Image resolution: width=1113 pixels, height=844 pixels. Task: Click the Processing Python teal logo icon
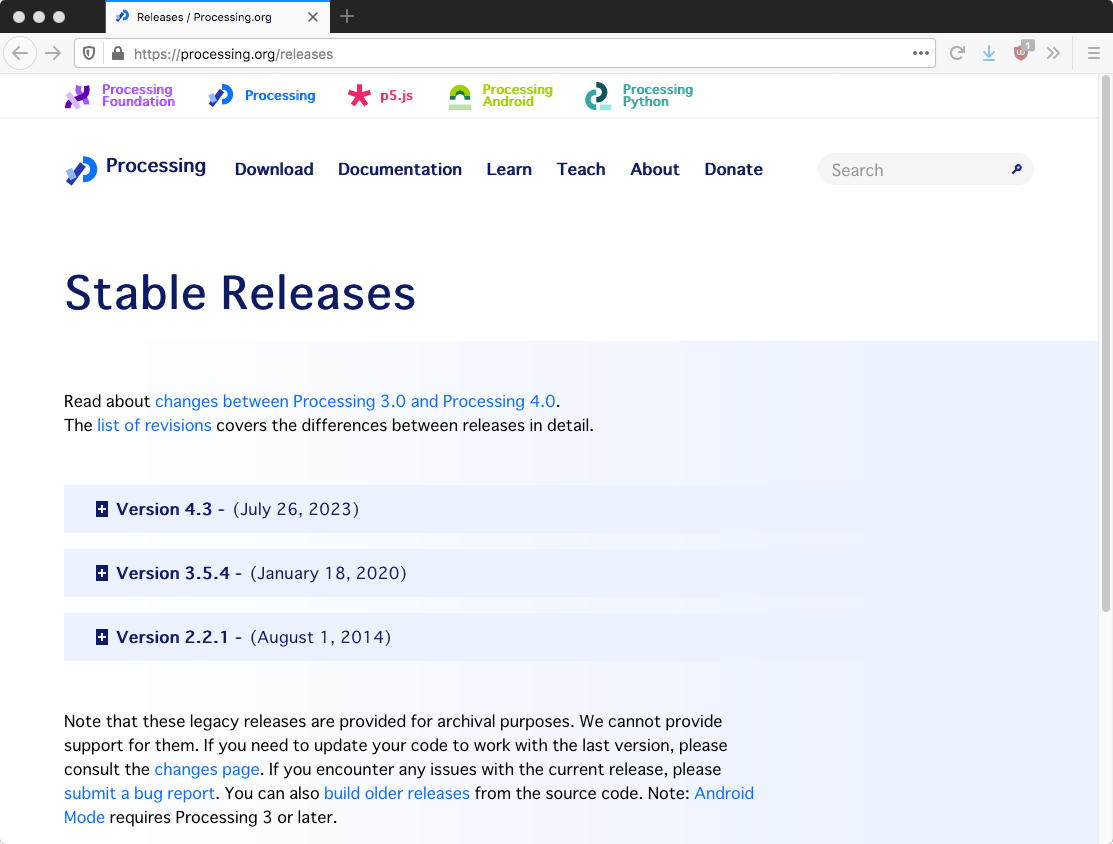point(598,96)
